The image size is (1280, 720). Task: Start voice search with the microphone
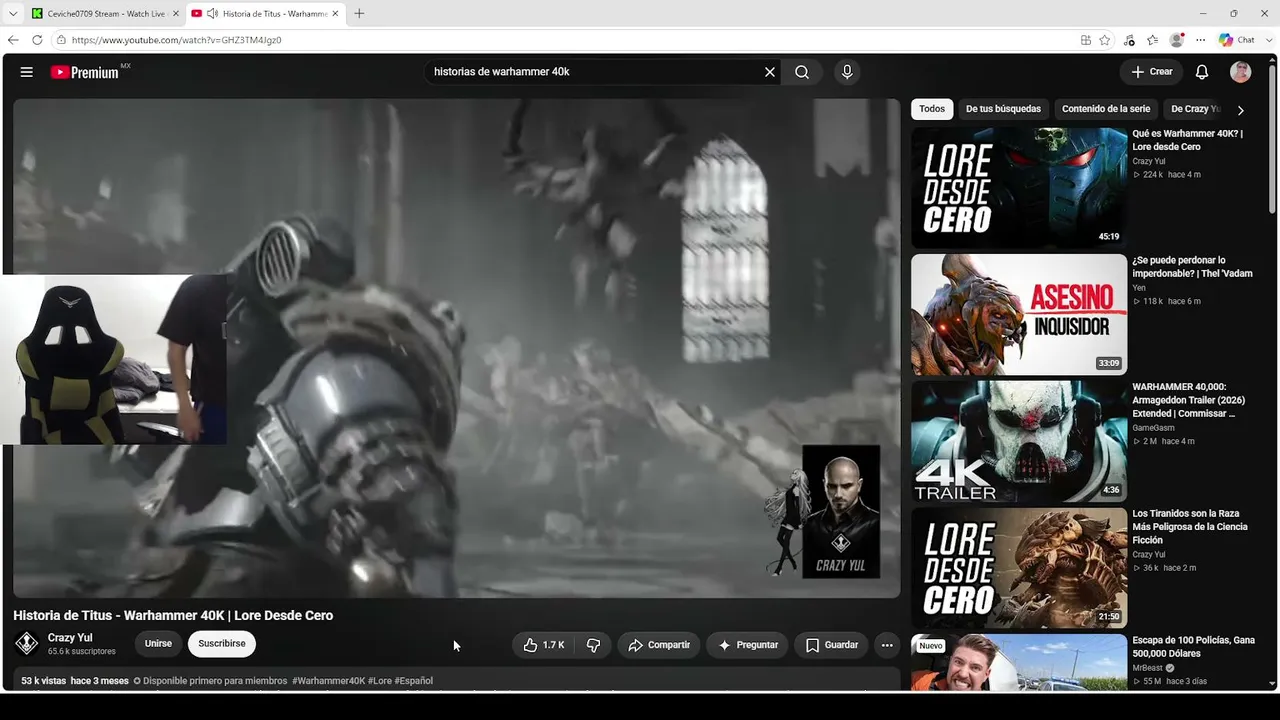847,72
